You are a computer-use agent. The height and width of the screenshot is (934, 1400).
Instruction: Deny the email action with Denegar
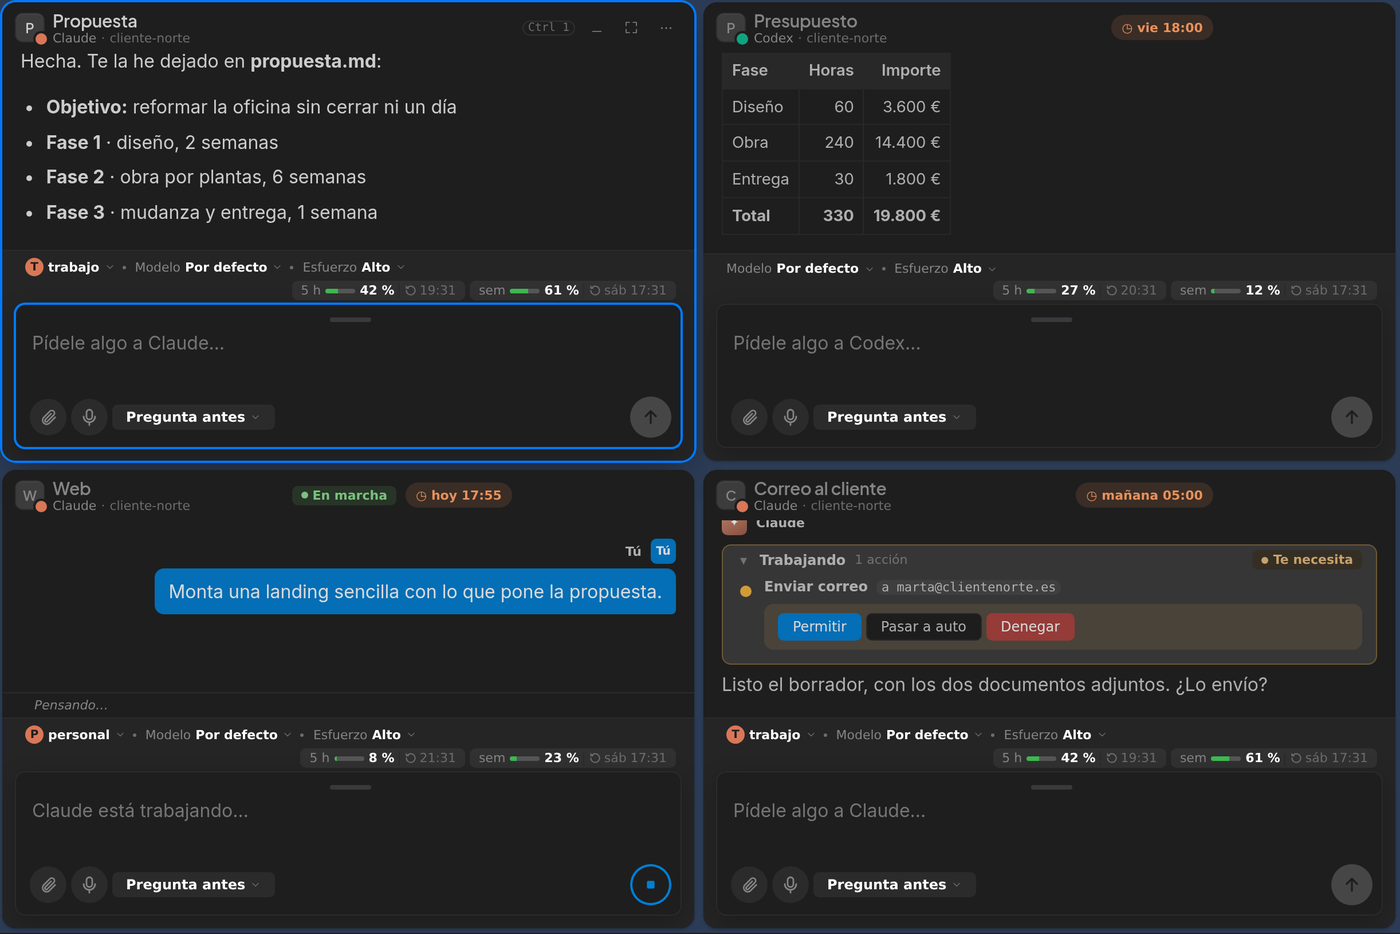click(x=1030, y=627)
